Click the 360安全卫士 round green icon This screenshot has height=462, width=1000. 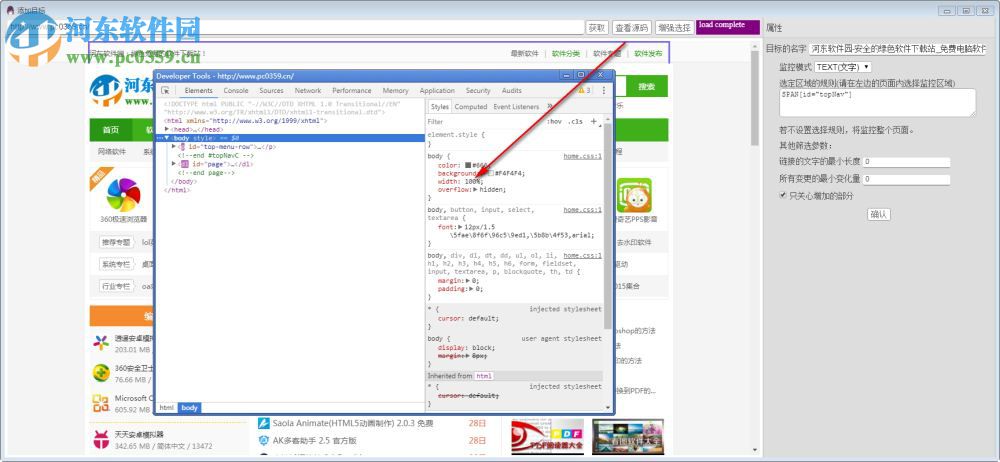[x=101, y=373]
